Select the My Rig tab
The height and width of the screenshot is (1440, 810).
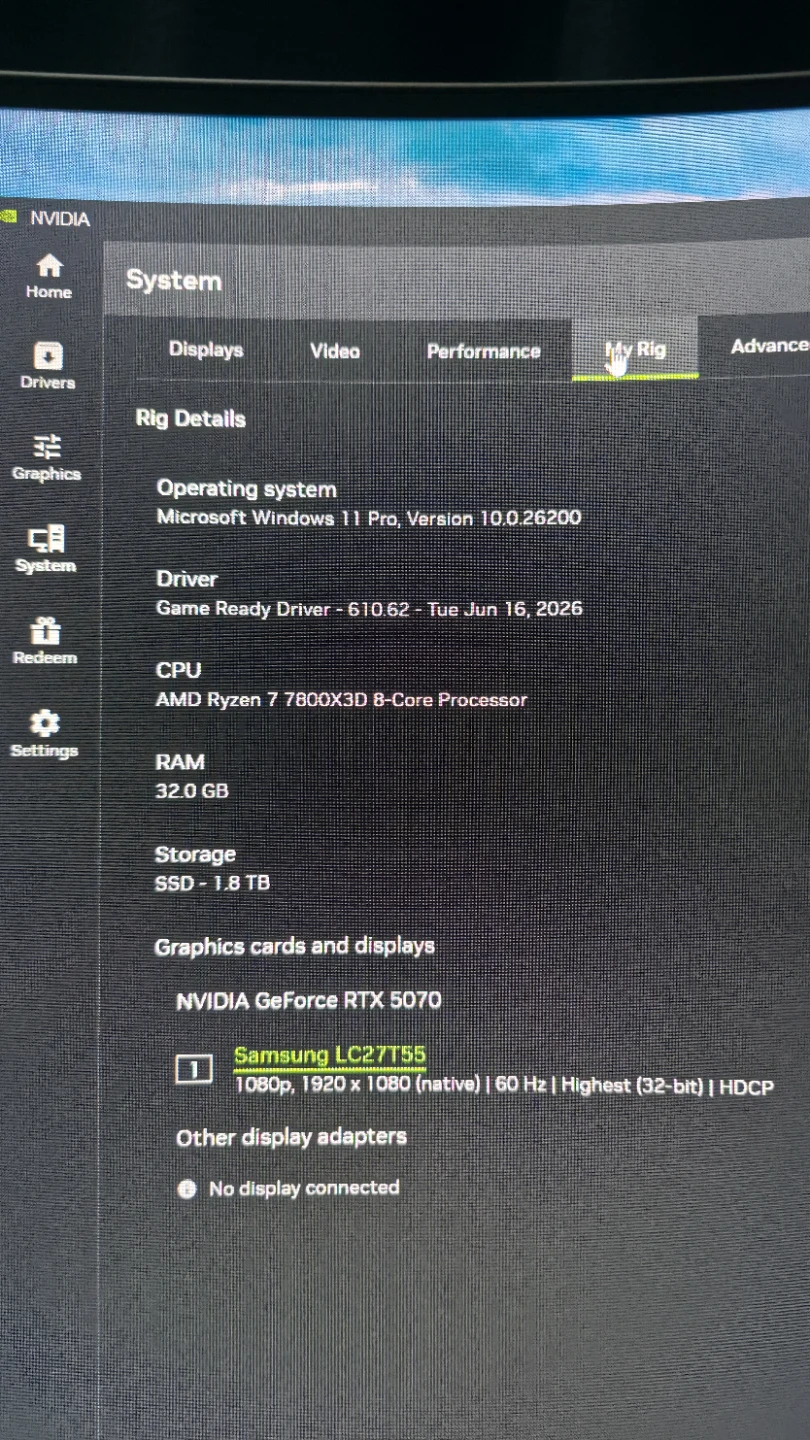(x=635, y=349)
